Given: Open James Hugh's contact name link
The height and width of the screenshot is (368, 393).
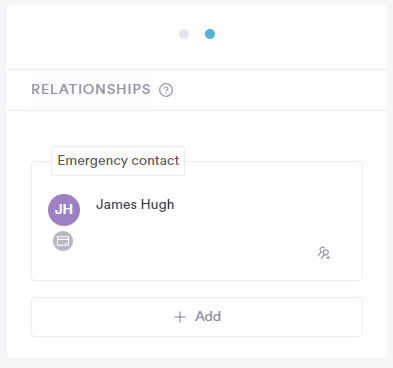Looking at the screenshot, I should [x=135, y=204].
